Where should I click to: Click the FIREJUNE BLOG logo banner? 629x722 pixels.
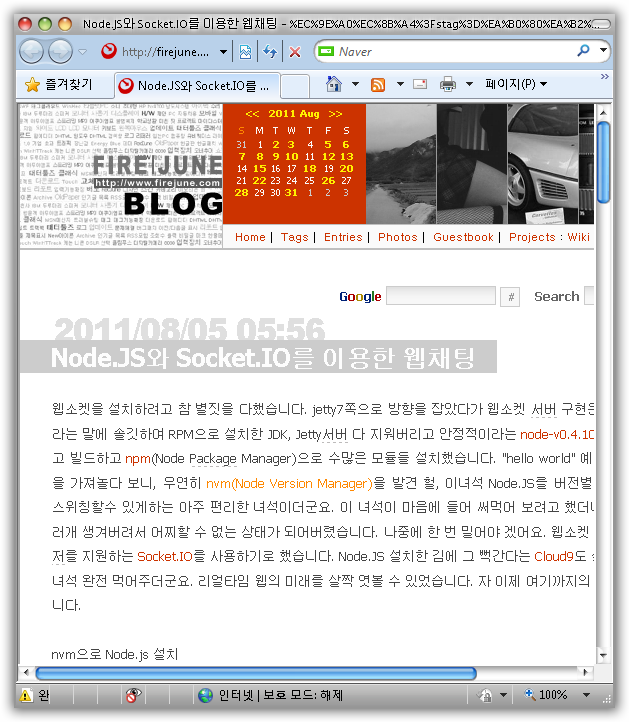[122, 176]
